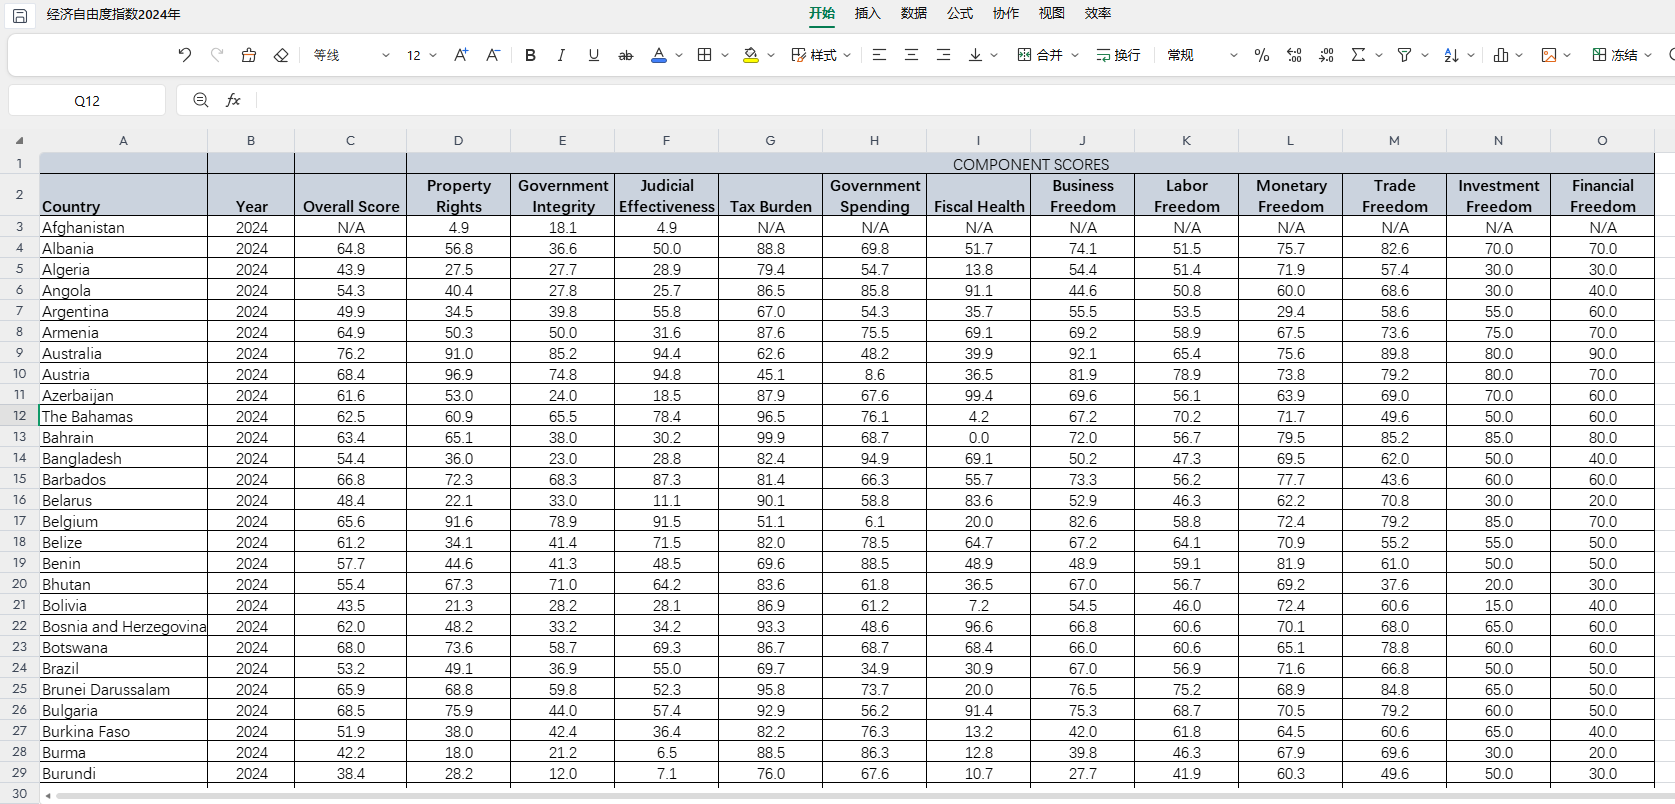Click the eraser clear-format icon

click(x=281, y=55)
